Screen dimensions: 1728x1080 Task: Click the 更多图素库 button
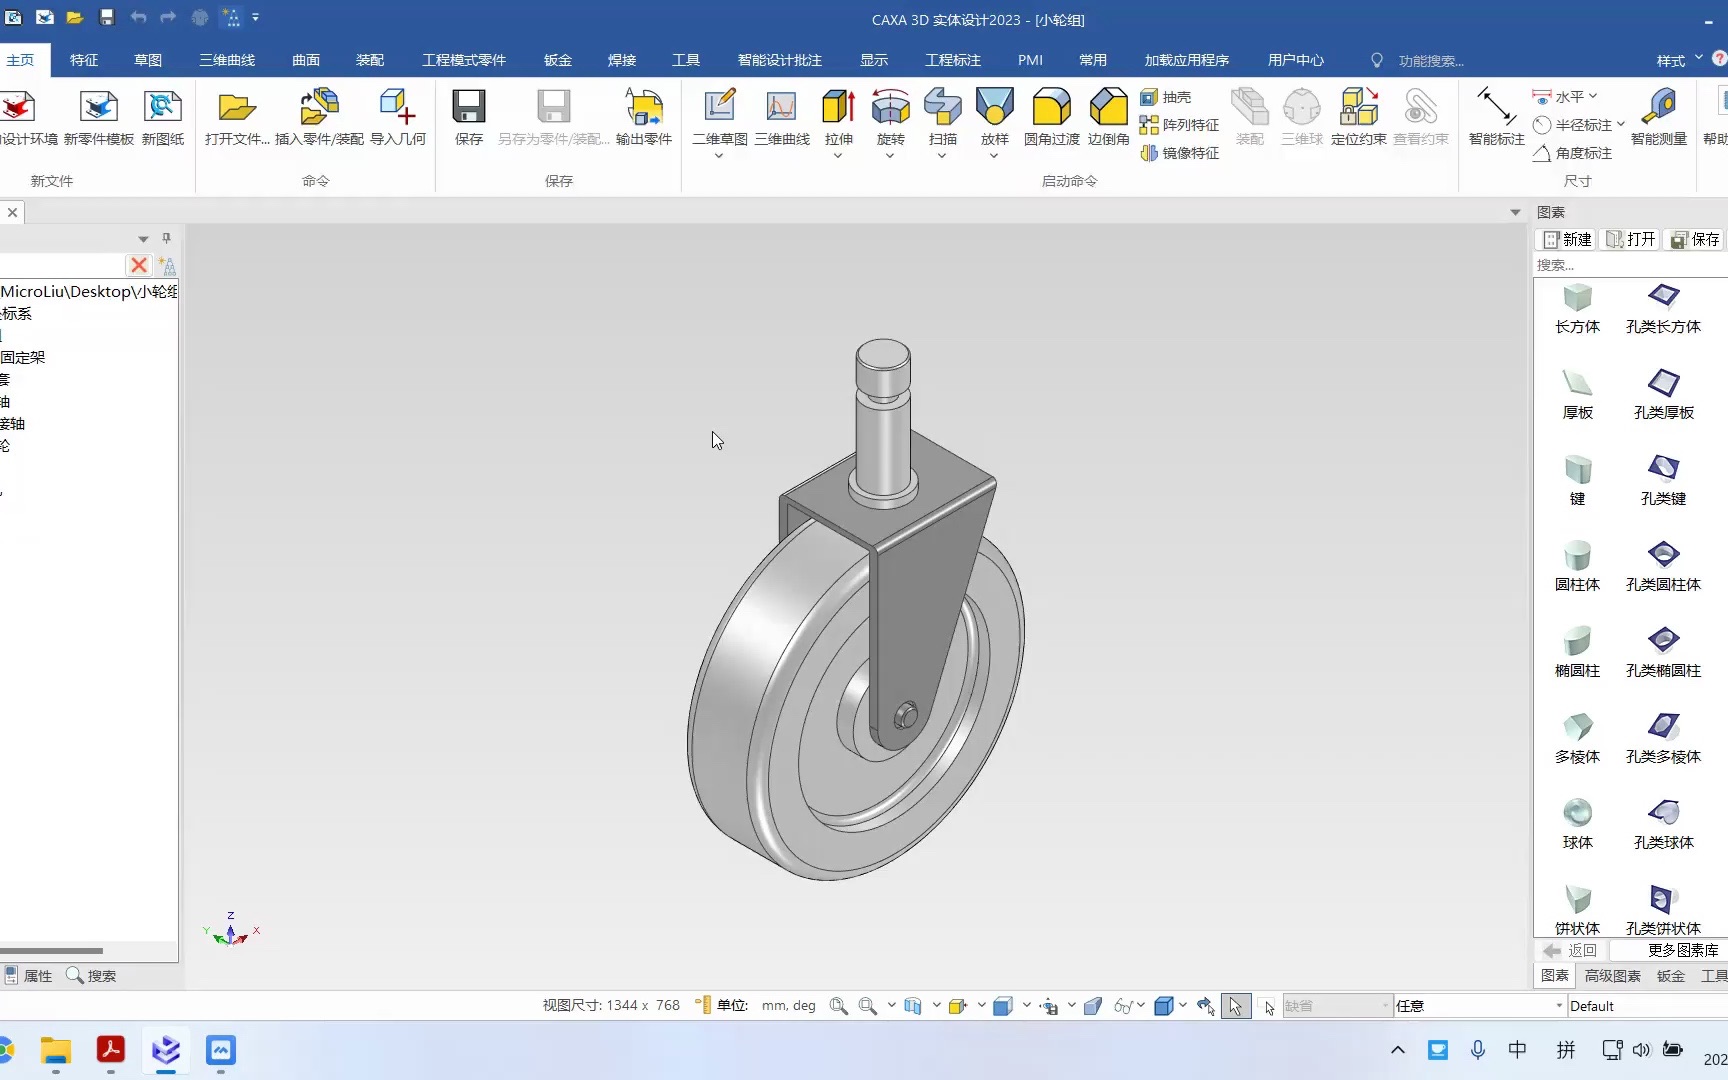1683,950
